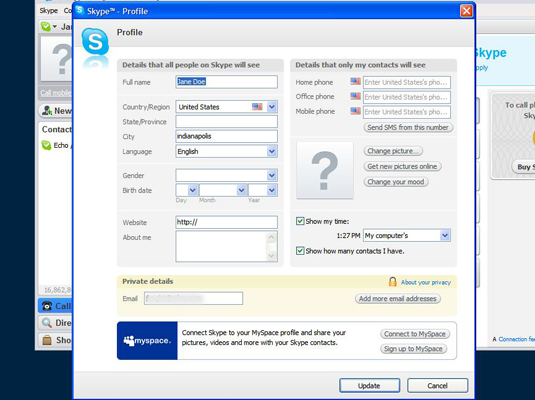Open the birth Day dropdown
This screenshot has width=535, height=400.
(192, 190)
